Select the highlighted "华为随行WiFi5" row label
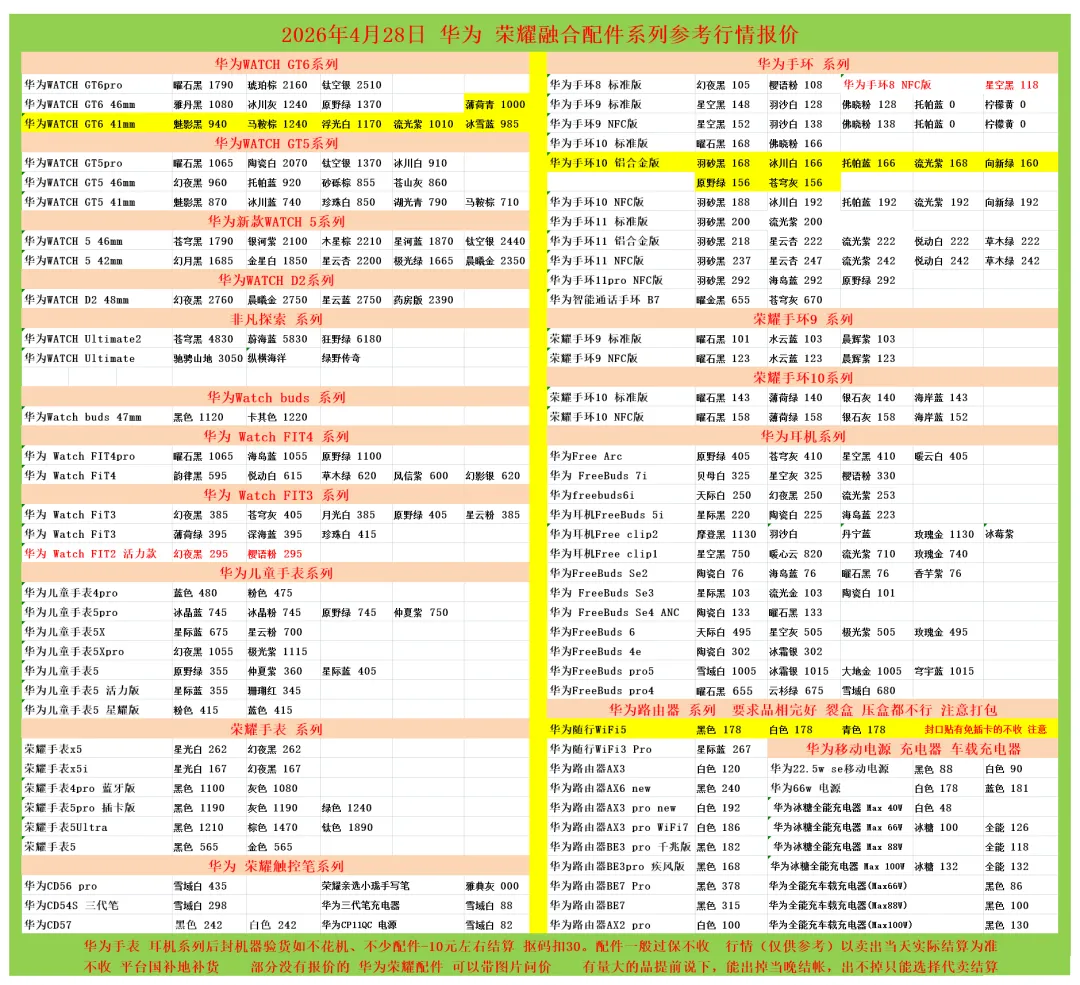This screenshot has height=985, width=1080. pyautogui.click(x=588, y=729)
